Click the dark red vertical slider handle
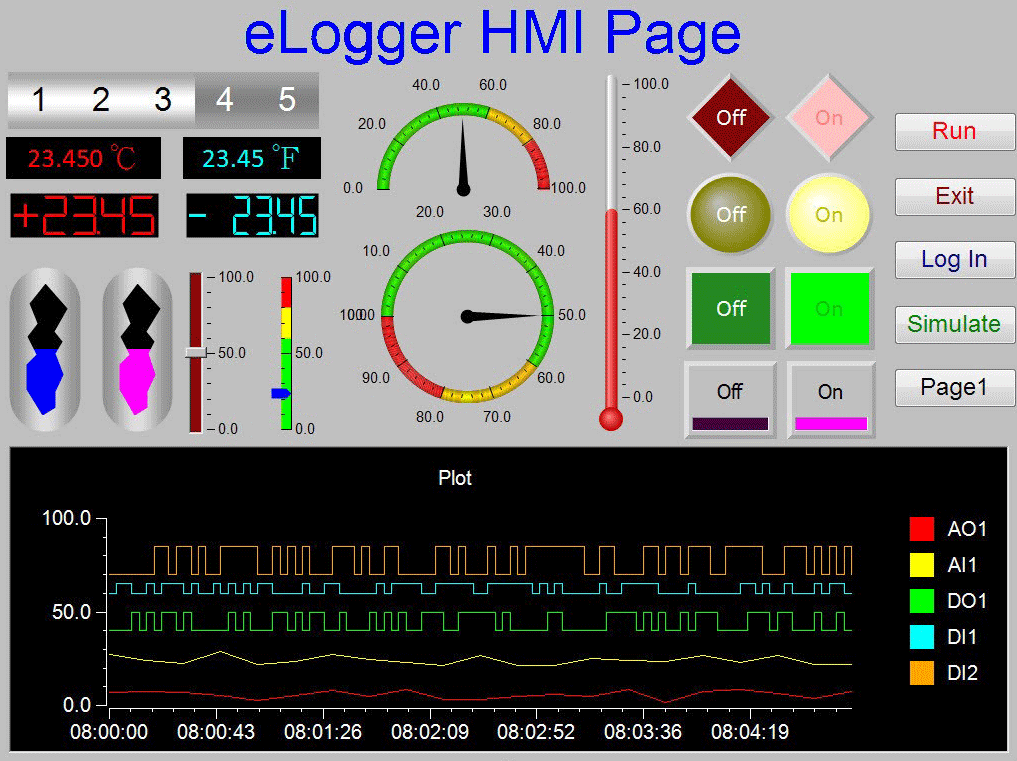The width and height of the screenshot is (1017, 761). pos(196,352)
